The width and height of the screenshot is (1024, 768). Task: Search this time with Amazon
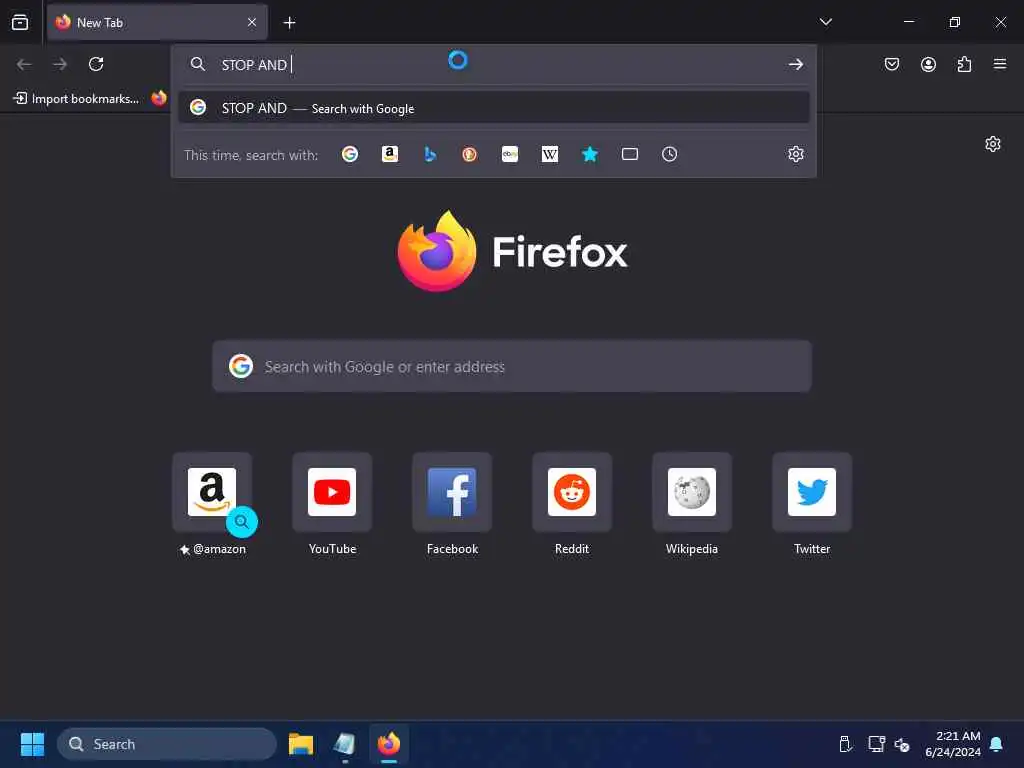(390, 154)
